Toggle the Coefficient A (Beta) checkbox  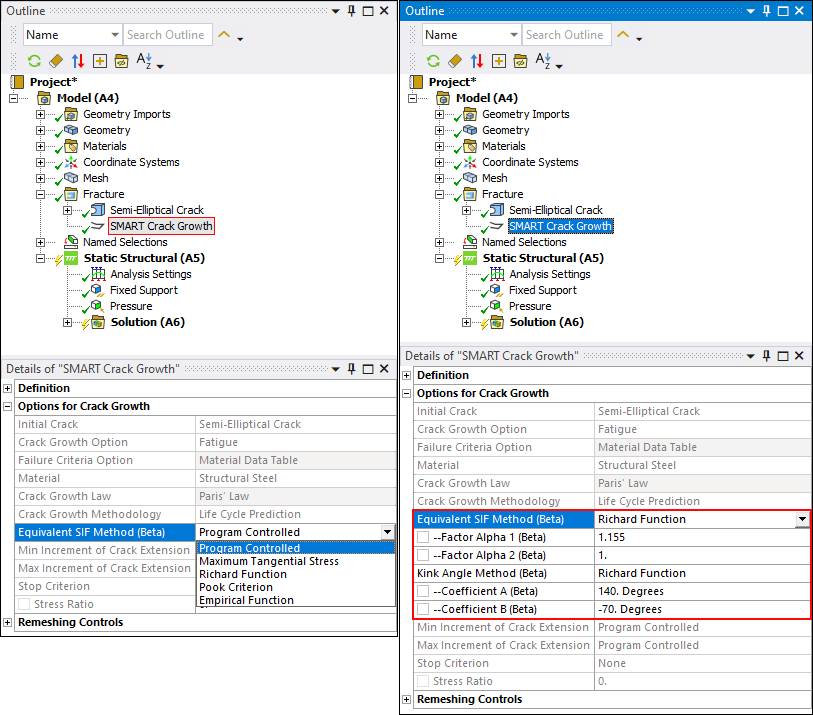pyautogui.click(x=424, y=592)
